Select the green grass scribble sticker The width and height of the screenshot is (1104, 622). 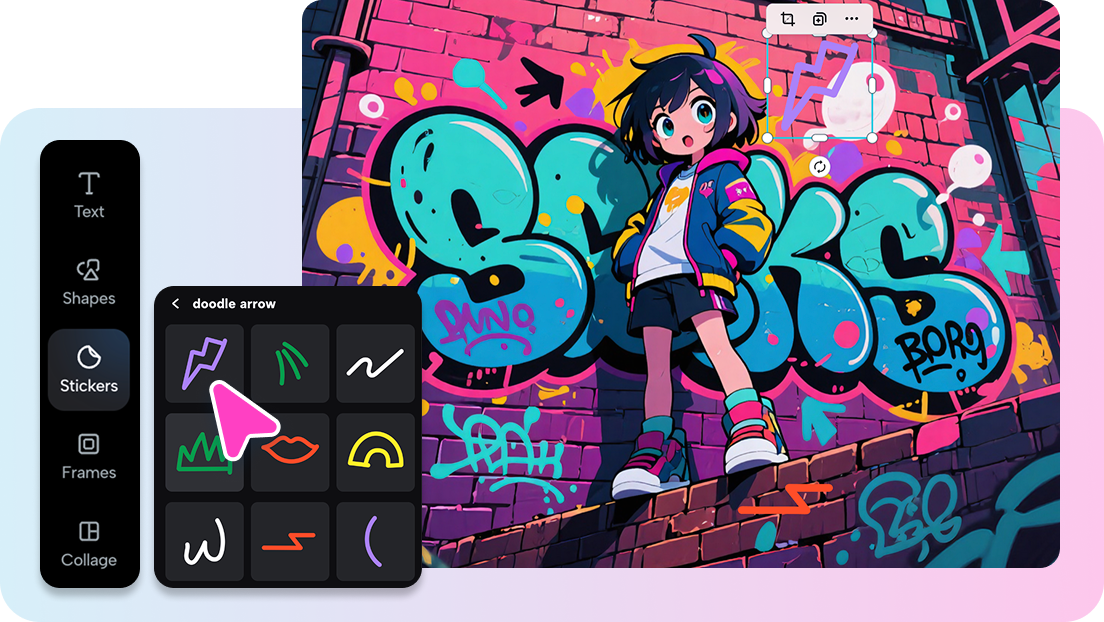[x=204, y=450]
